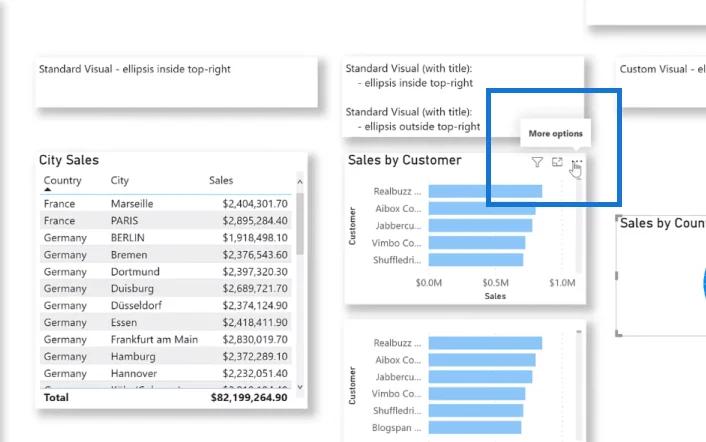Select the text box 'Standard Visual - ellipsis inside top-right'

pos(177,82)
